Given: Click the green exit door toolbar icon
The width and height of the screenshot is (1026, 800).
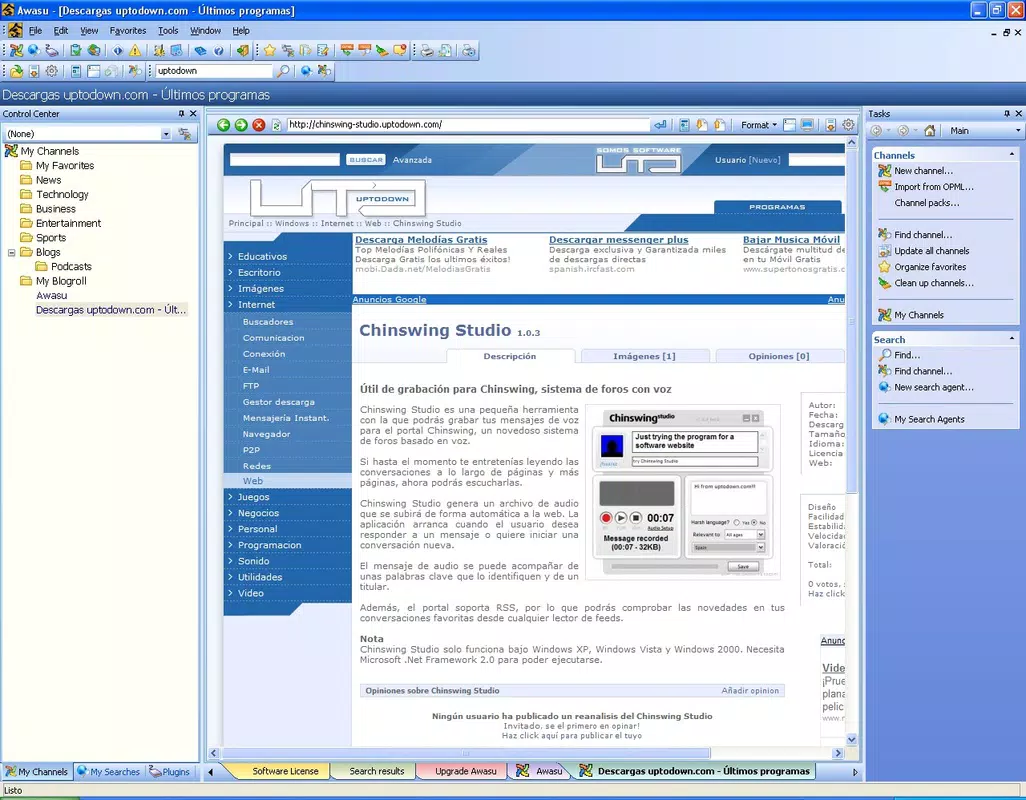Looking at the screenshot, I should 243,50.
